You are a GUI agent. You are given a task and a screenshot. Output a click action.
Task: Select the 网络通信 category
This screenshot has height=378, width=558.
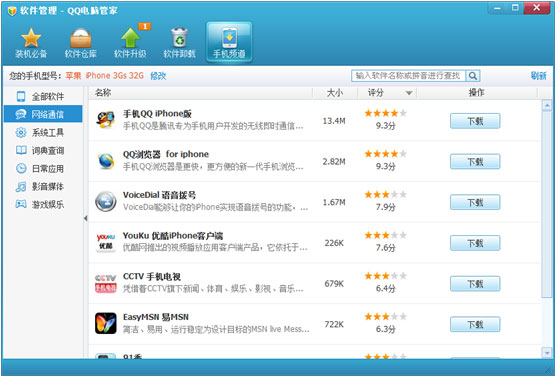[x=43, y=114]
